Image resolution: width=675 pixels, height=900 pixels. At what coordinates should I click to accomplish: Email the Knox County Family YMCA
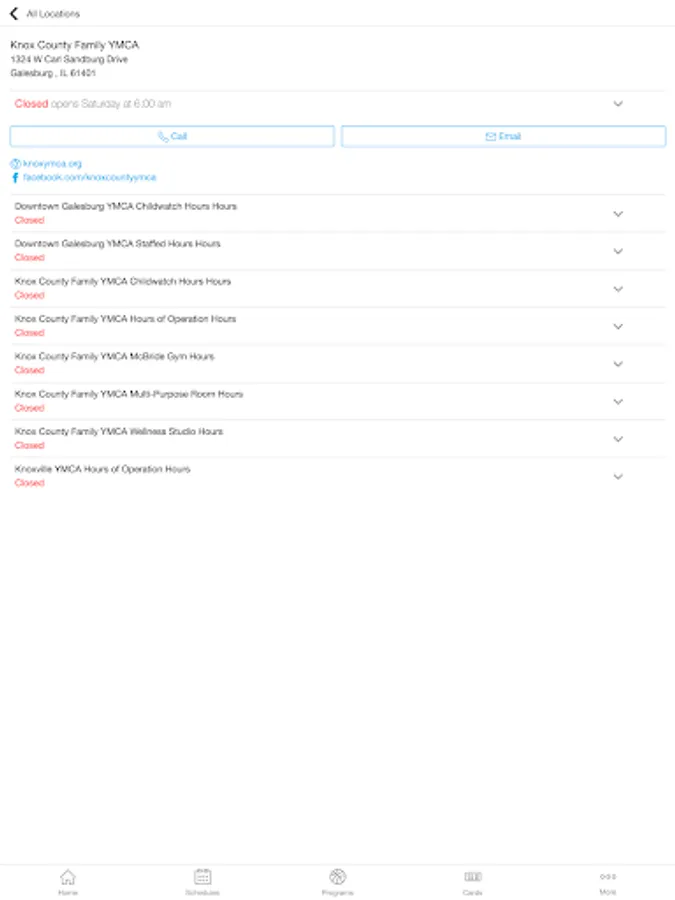point(503,136)
